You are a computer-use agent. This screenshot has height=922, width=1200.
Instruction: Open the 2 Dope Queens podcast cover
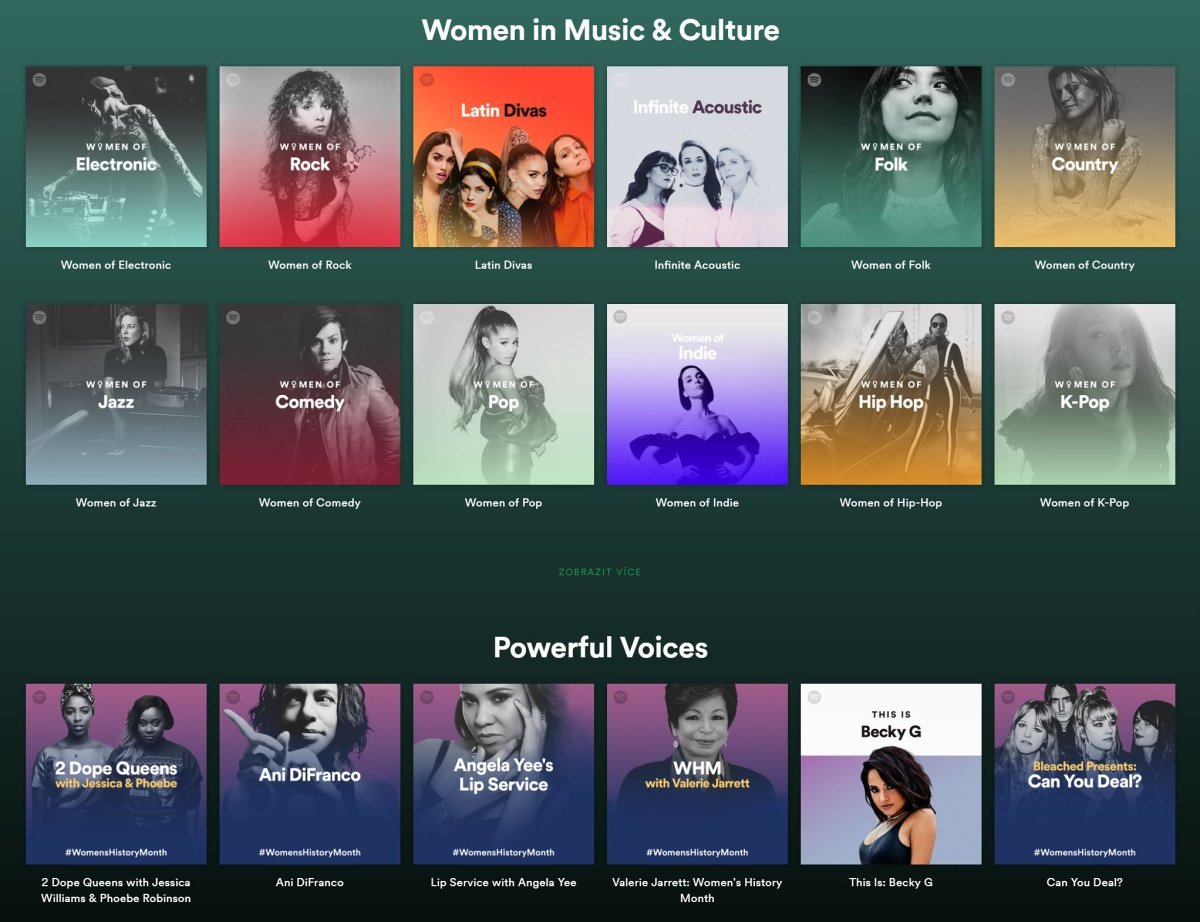tap(116, 774)
